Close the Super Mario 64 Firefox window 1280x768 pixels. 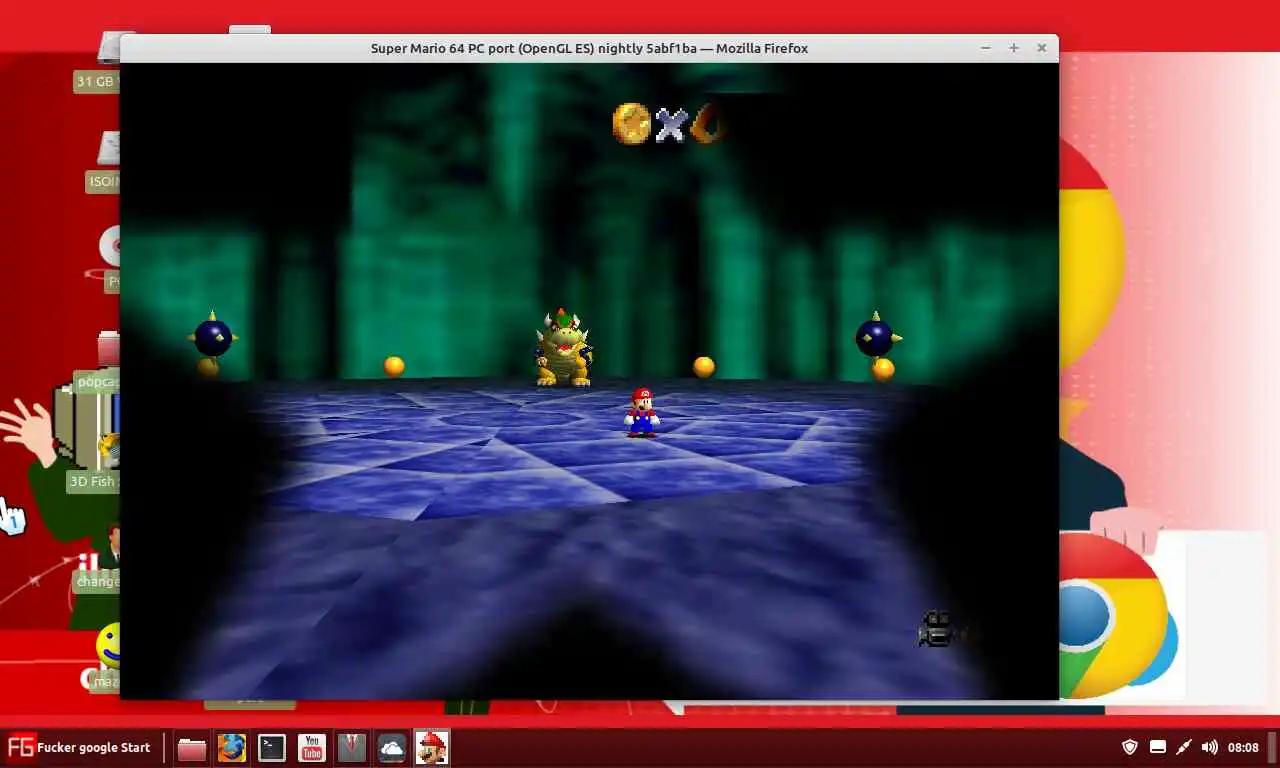tap(1041, 48)
